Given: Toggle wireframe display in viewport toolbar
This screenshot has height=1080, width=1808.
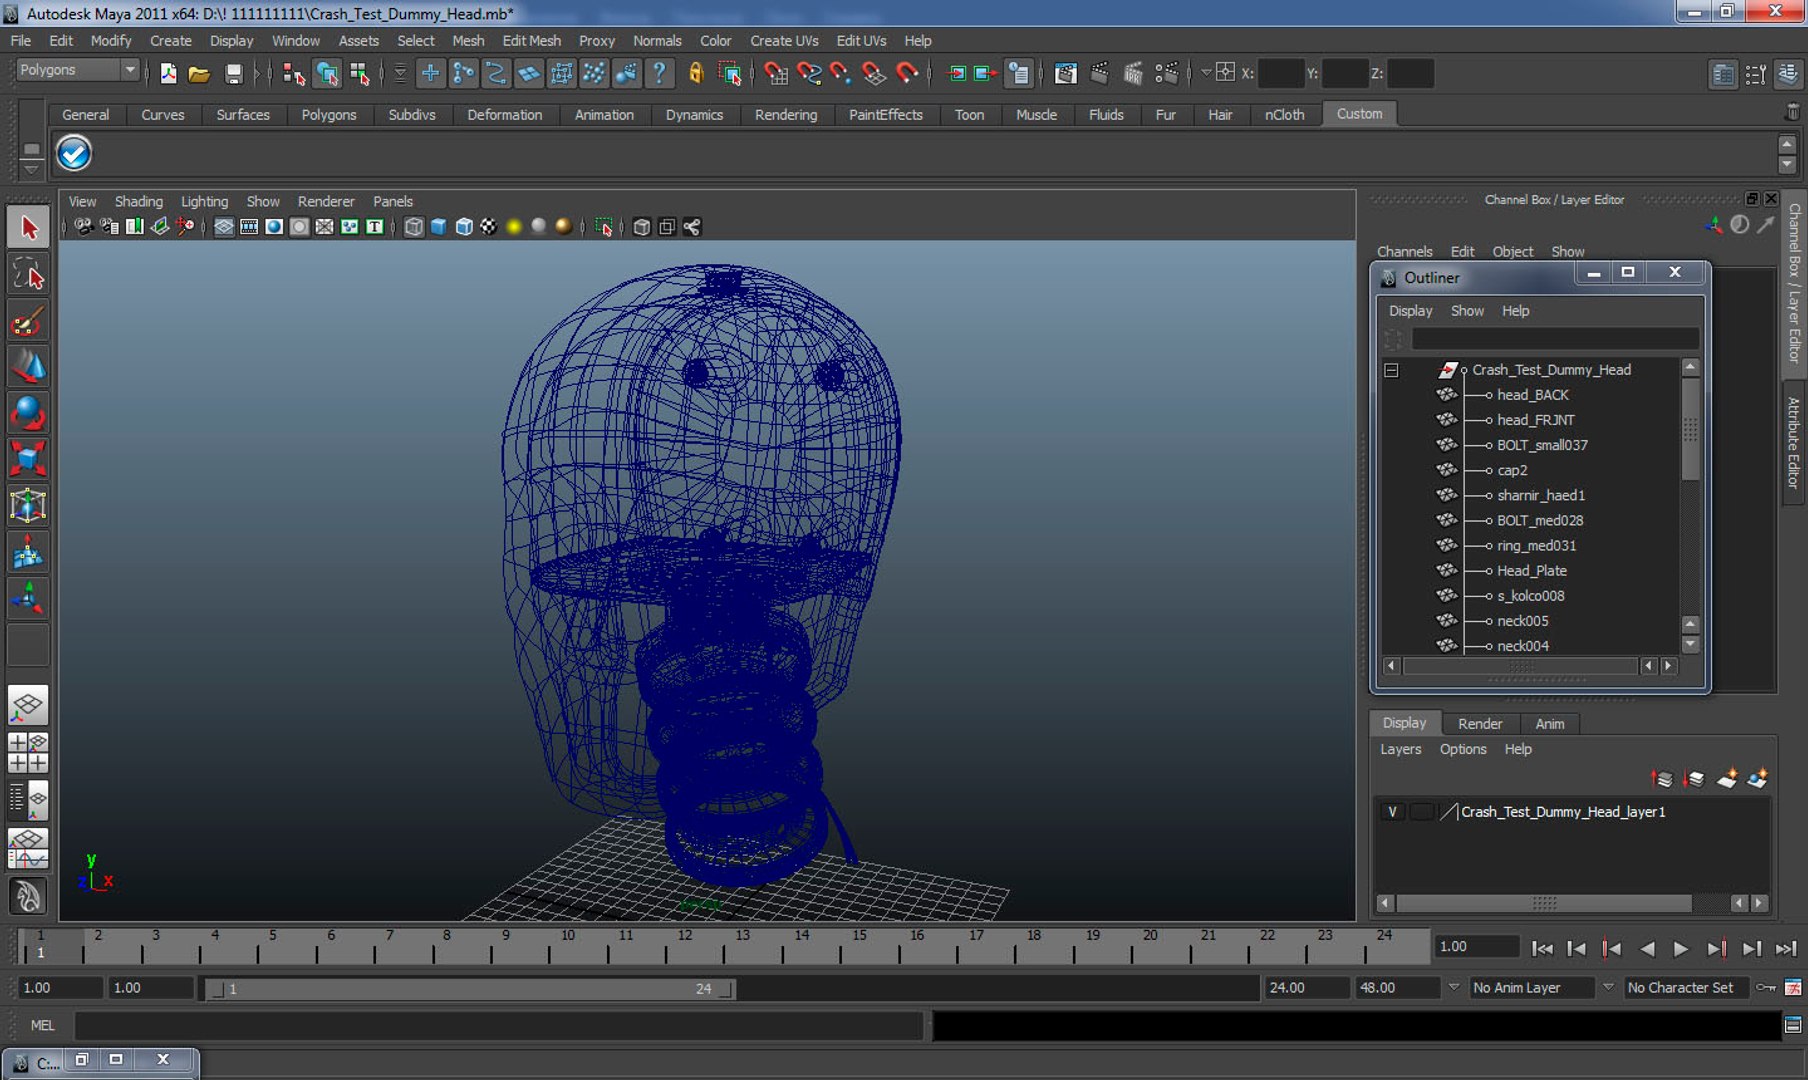Looking at the screenshot, I should 414,227.
